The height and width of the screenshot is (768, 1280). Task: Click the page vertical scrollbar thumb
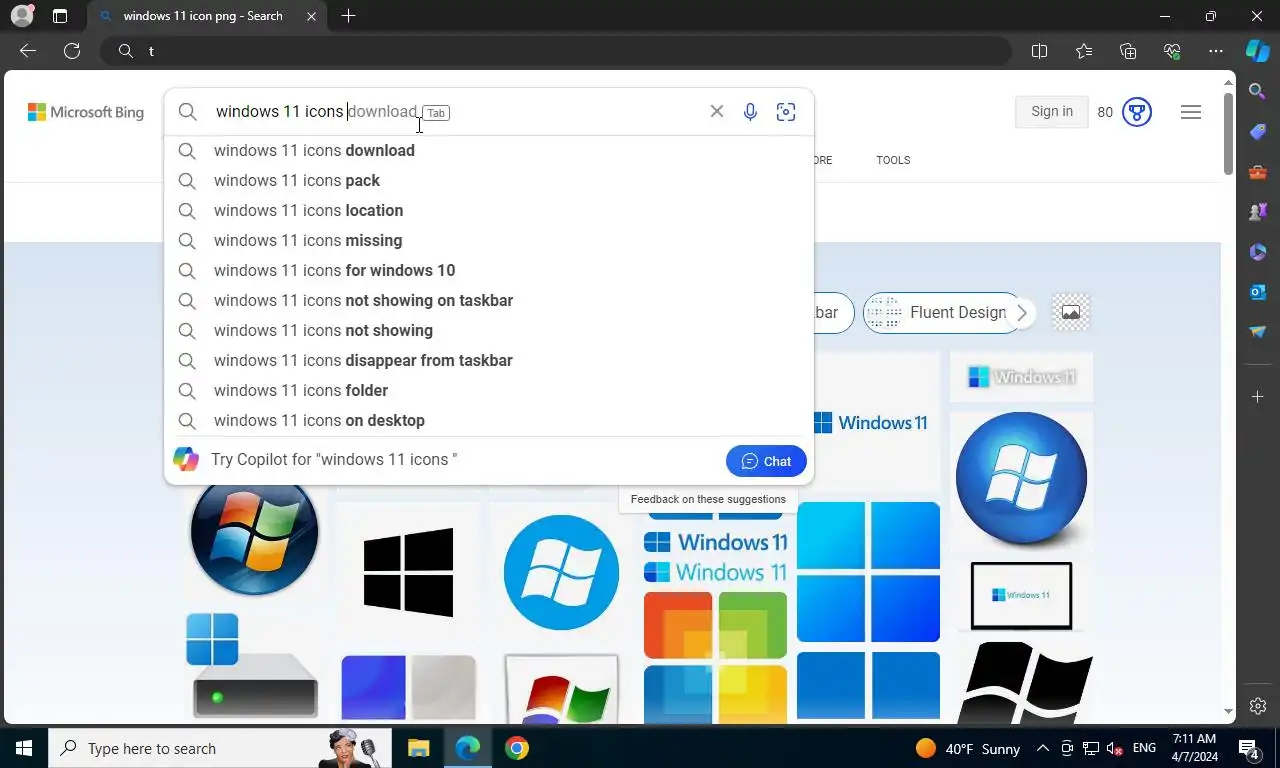(1228, 134)
